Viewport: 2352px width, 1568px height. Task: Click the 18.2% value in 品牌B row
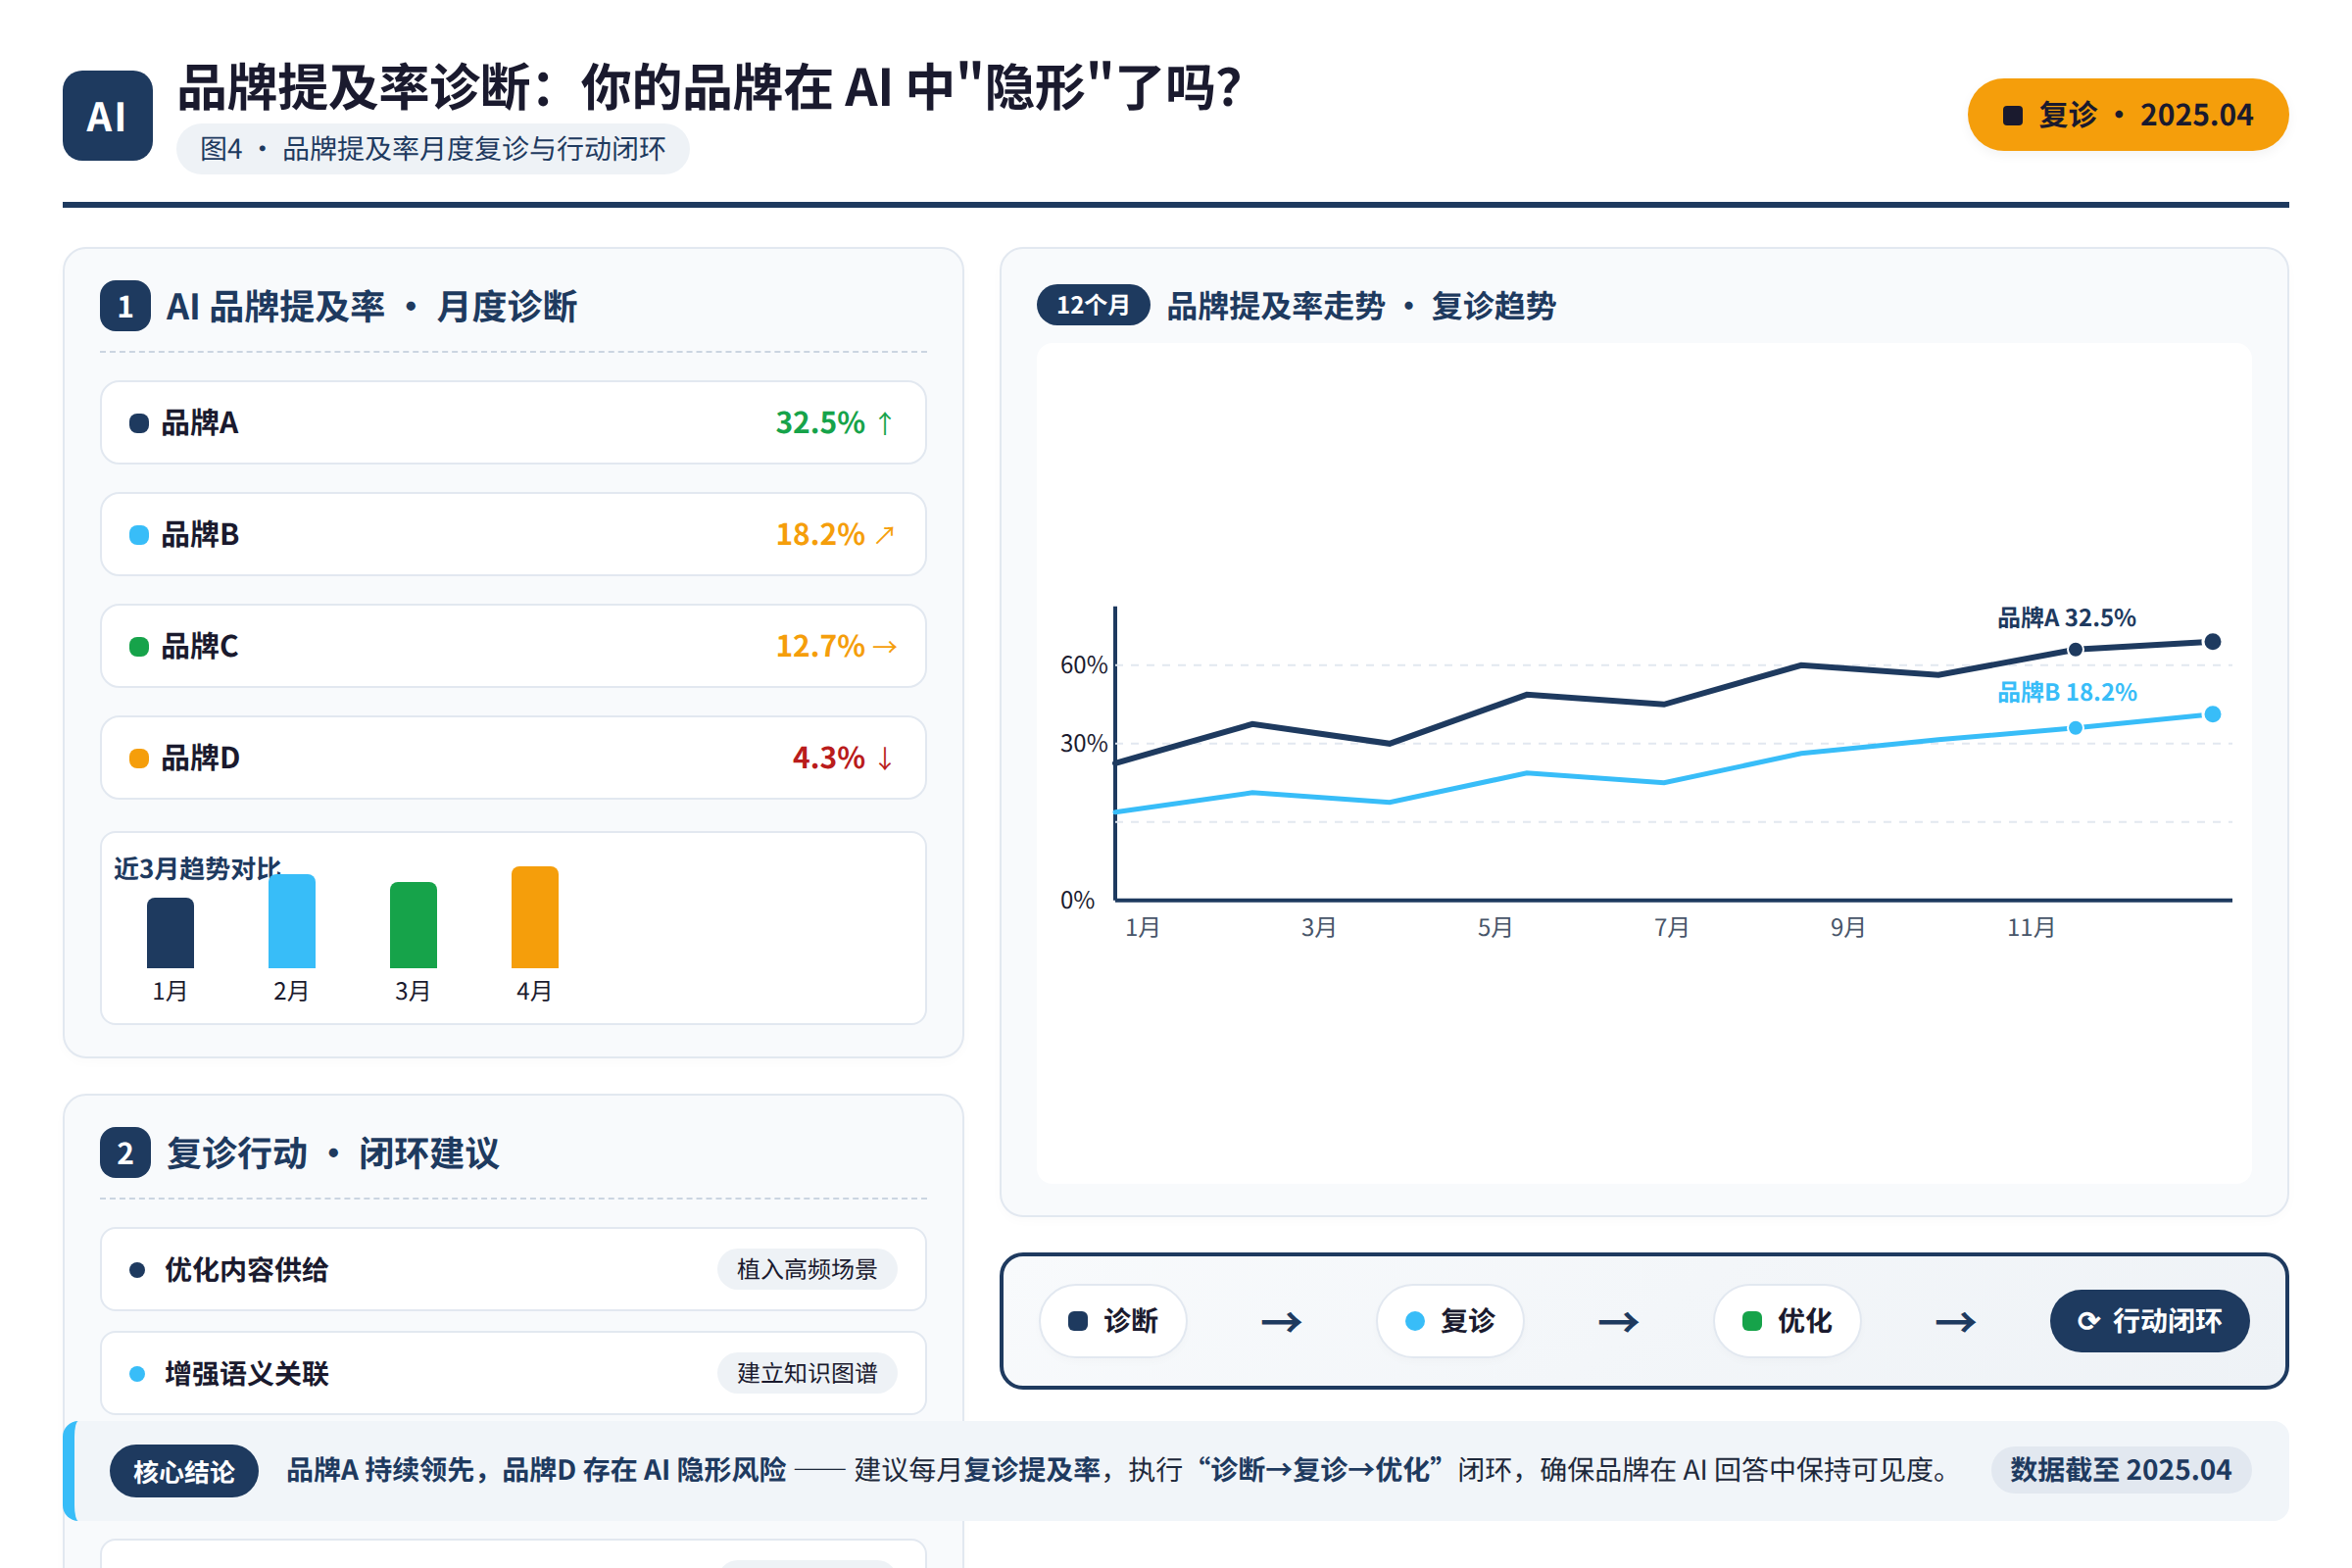tap(820, 534)
